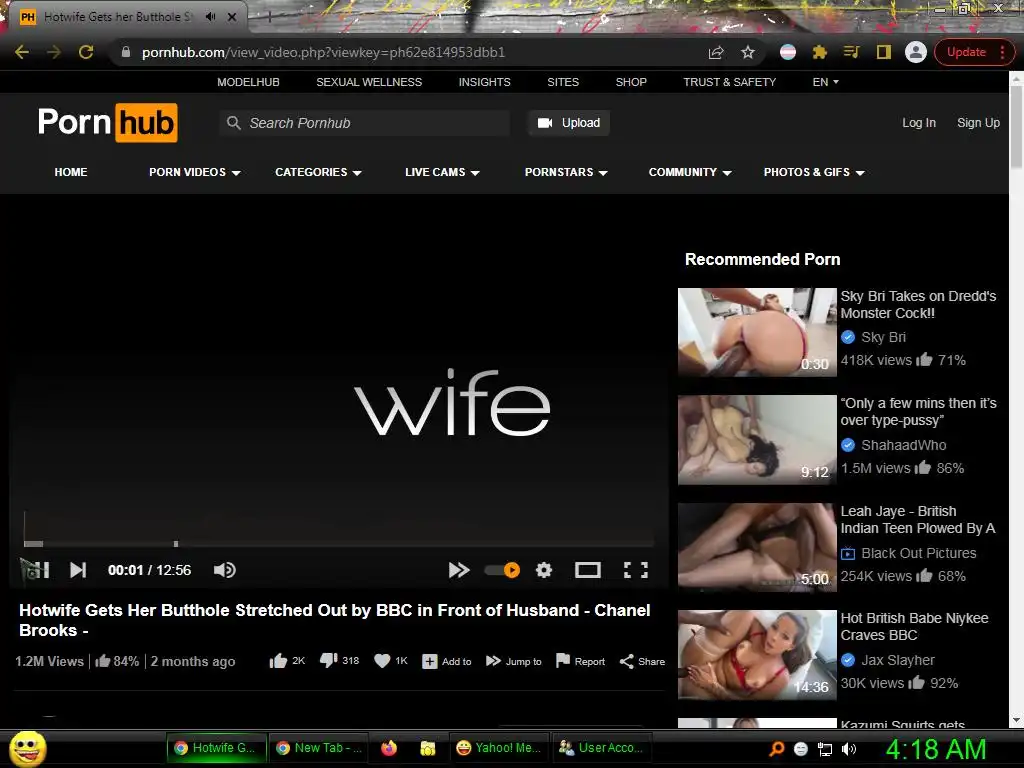Expand the EN language dropdown
The image size is (1024, 768).
pyautogui.click(x=825, y=82)
